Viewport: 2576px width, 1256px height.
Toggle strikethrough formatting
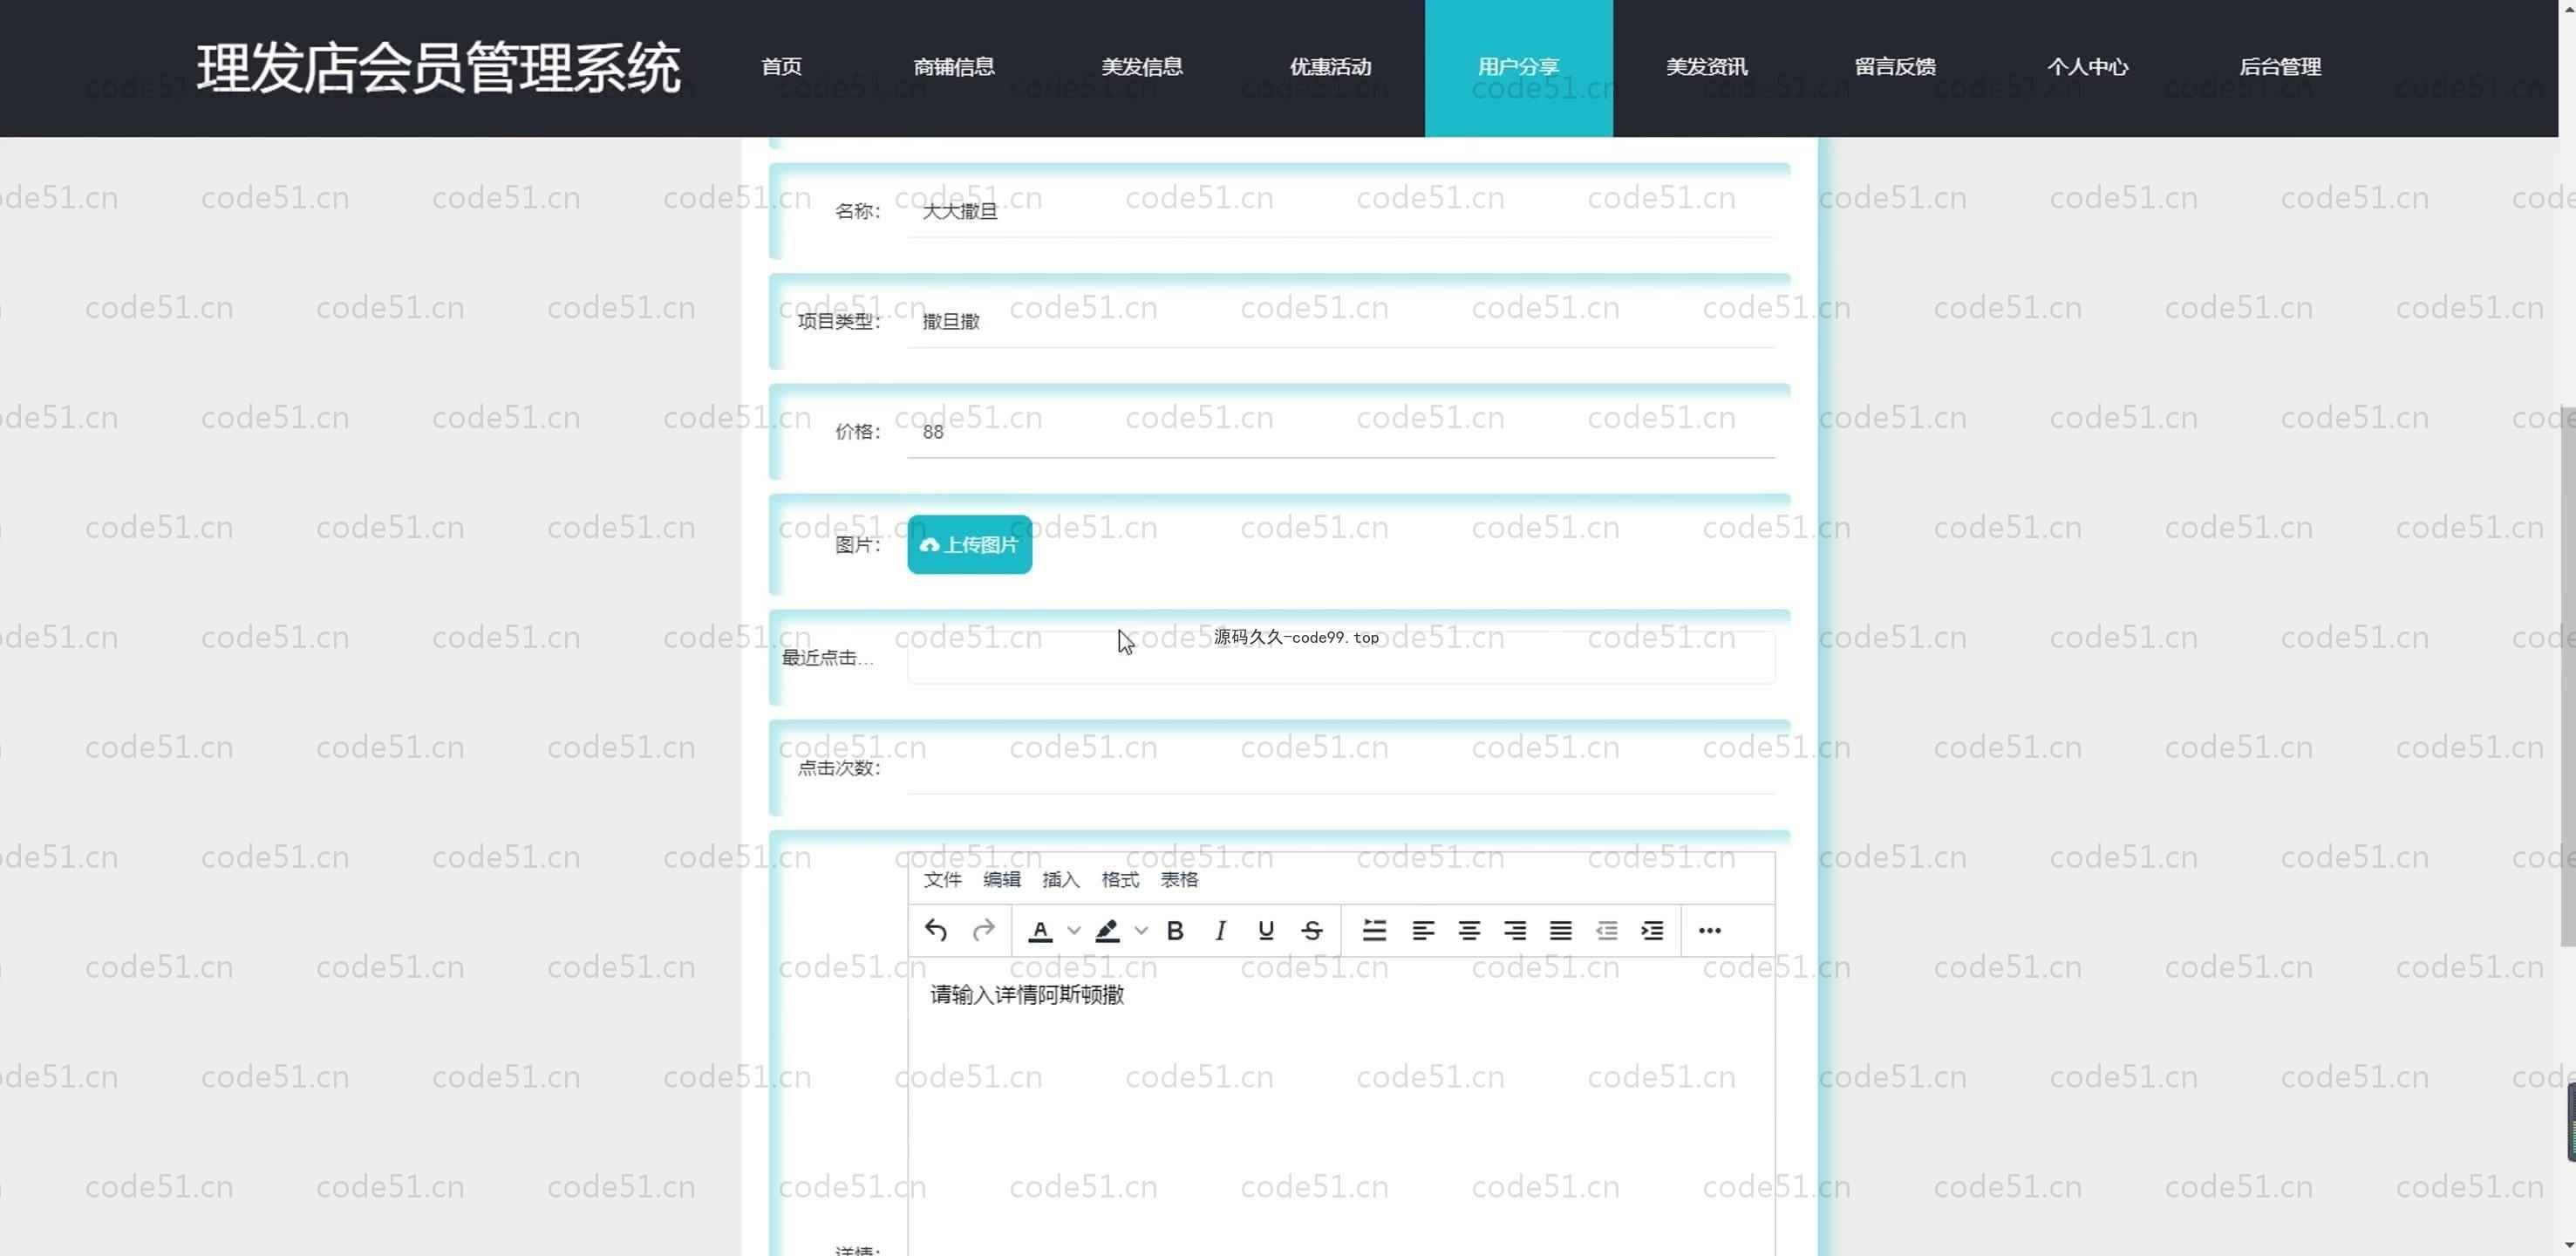tap(1312, 931)
